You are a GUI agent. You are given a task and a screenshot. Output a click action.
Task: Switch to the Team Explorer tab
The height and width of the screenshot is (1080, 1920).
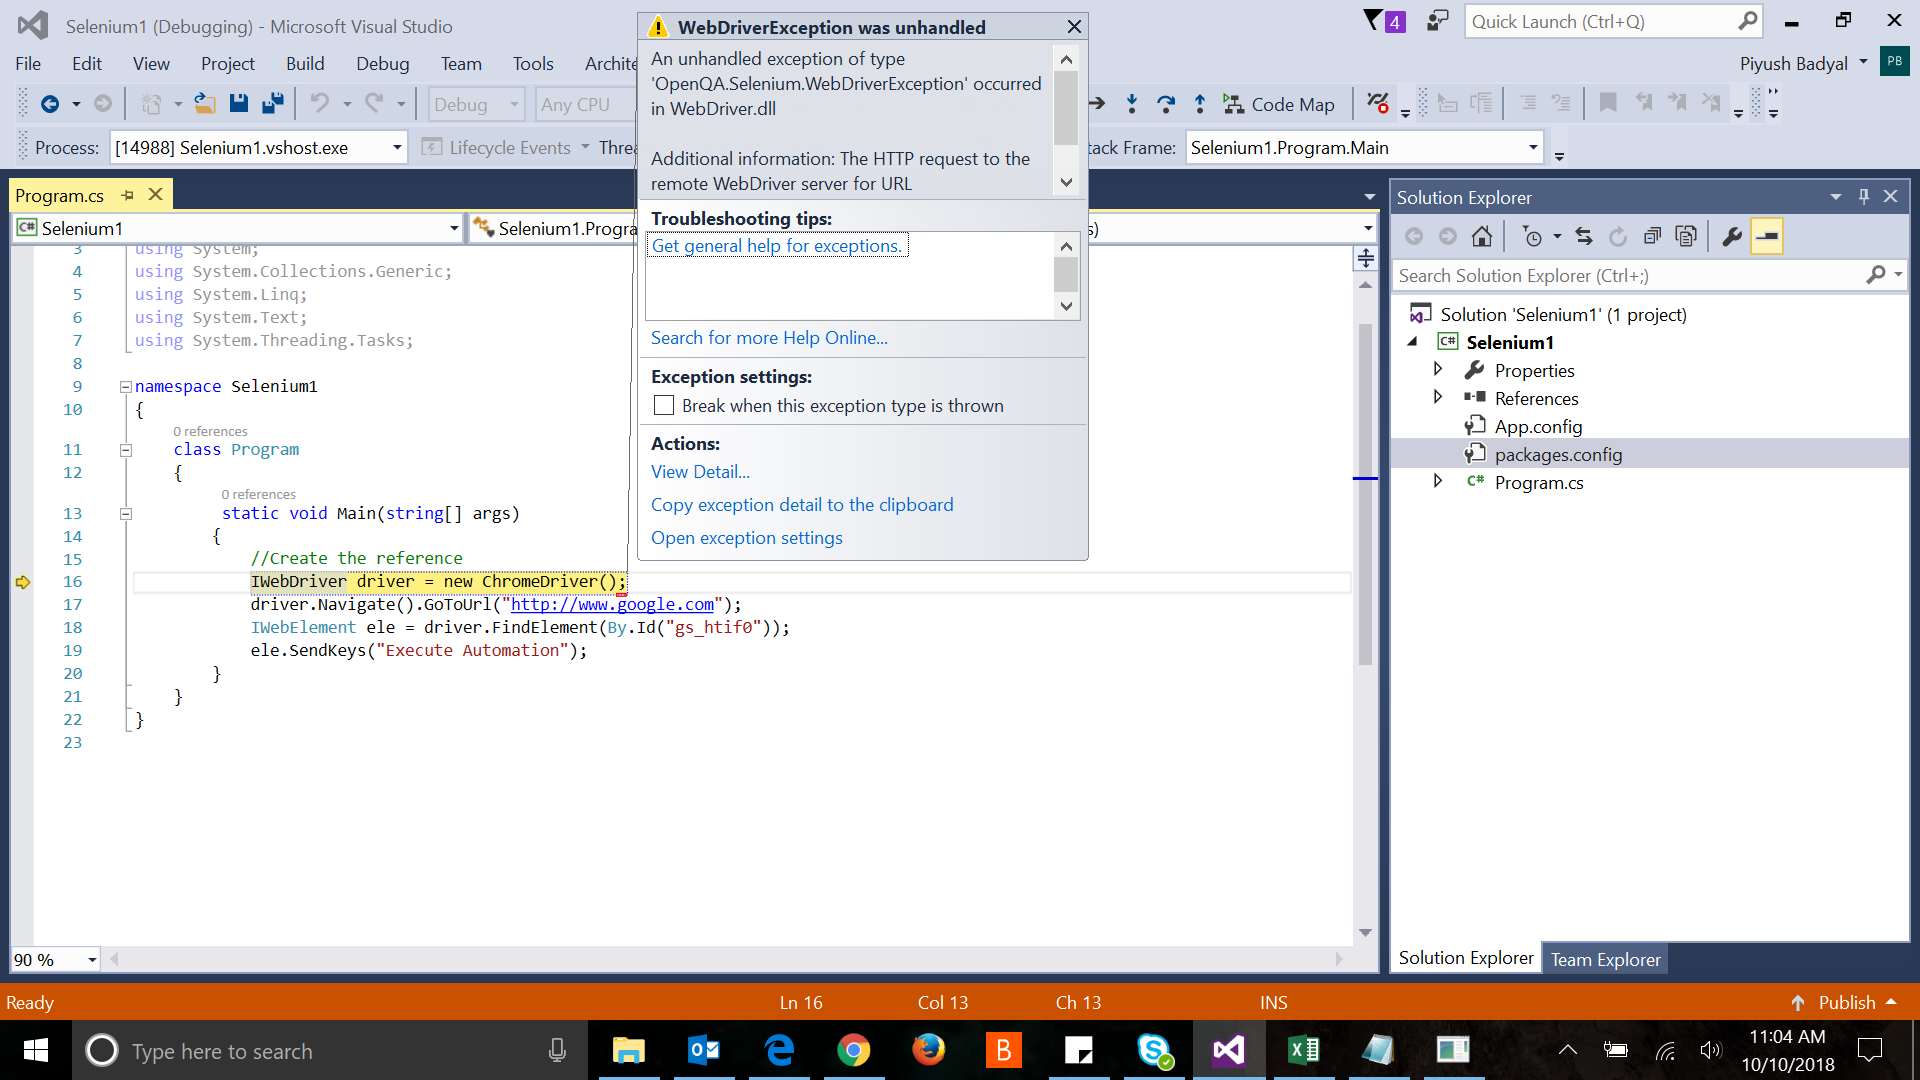[1604, 958]
